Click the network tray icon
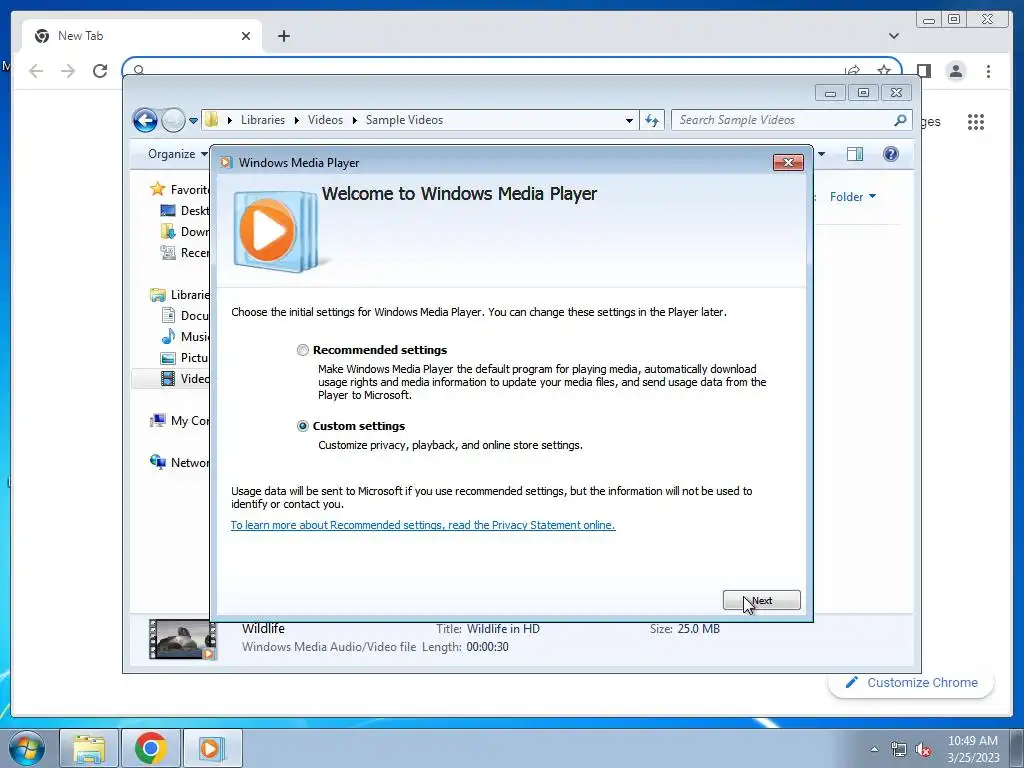 click(899, 750)
